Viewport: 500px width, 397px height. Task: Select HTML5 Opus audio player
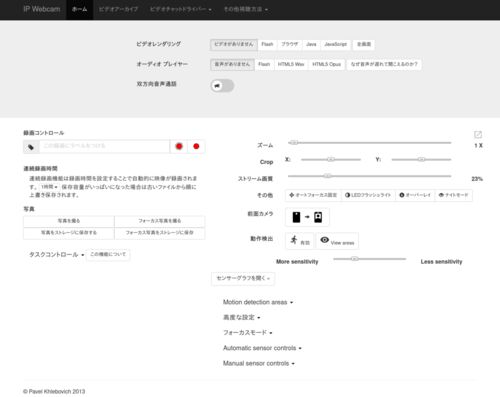326,64
